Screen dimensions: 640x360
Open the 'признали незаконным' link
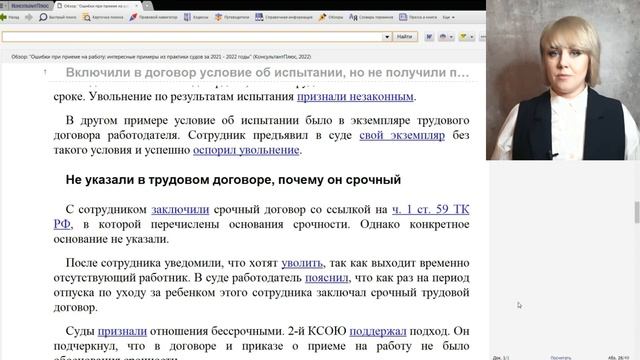[355, 97]
